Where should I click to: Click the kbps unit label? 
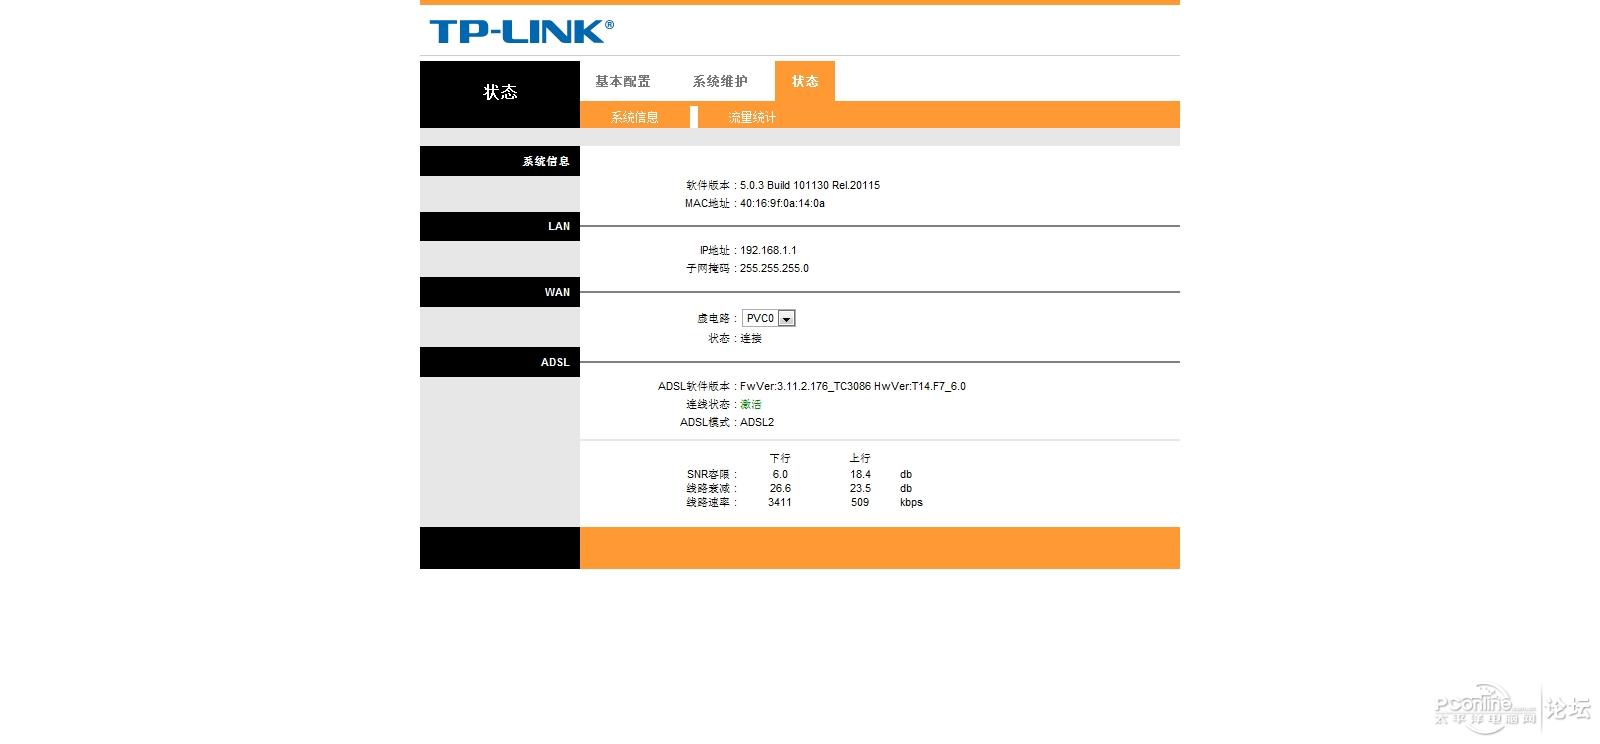coord(911,502)
